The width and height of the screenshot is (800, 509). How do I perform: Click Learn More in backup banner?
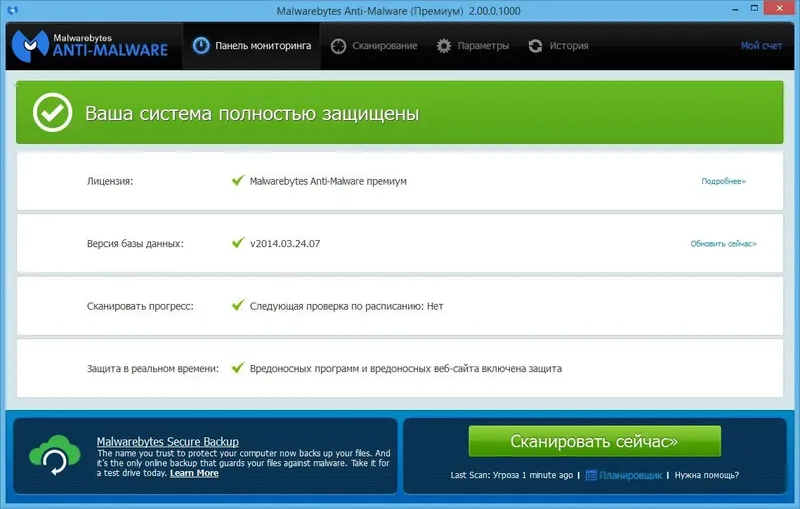pyautogui.click(x=194, y=473)
